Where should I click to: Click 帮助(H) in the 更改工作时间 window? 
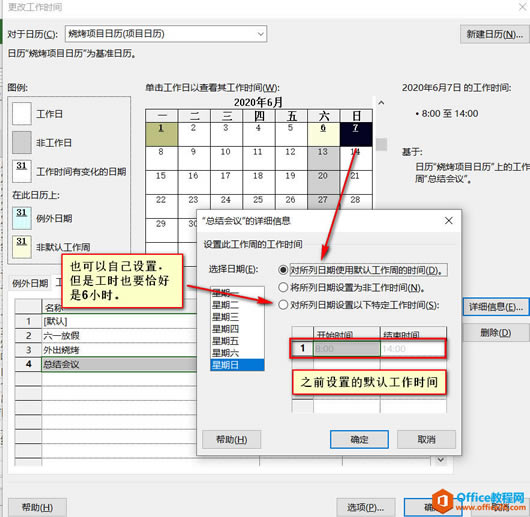point(37,508)
